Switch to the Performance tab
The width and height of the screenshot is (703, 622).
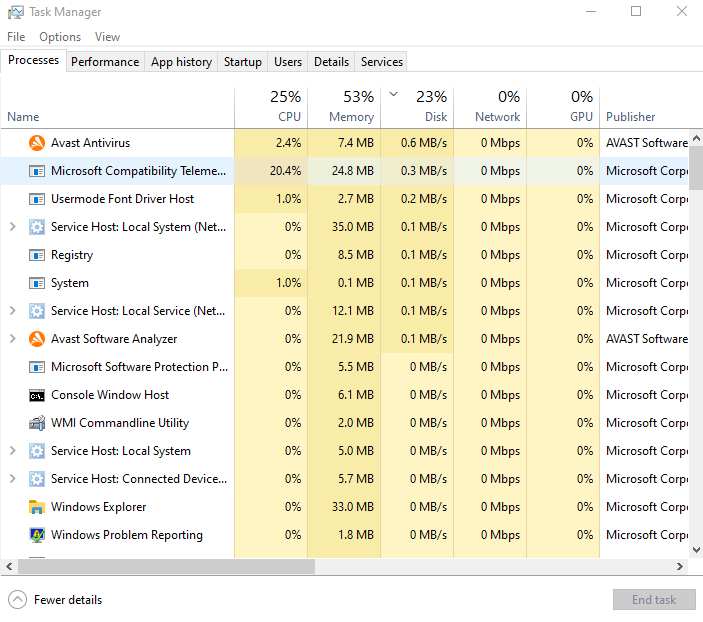[105, 62]
